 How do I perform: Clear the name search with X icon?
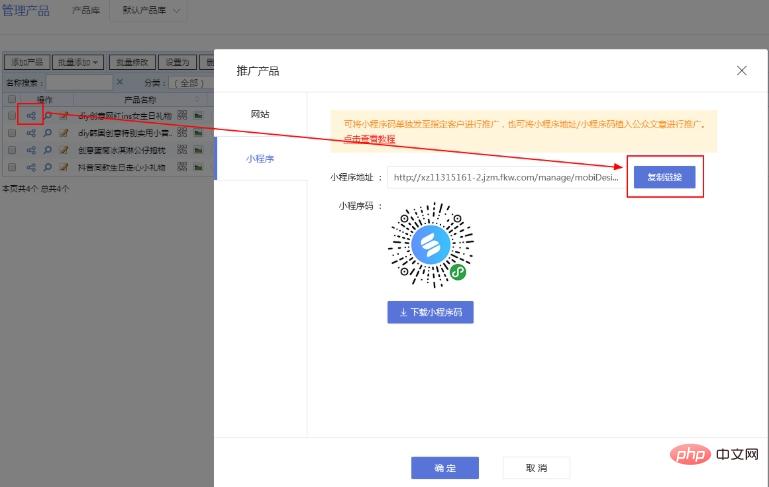pyautogui.click(x=120, y=82)
